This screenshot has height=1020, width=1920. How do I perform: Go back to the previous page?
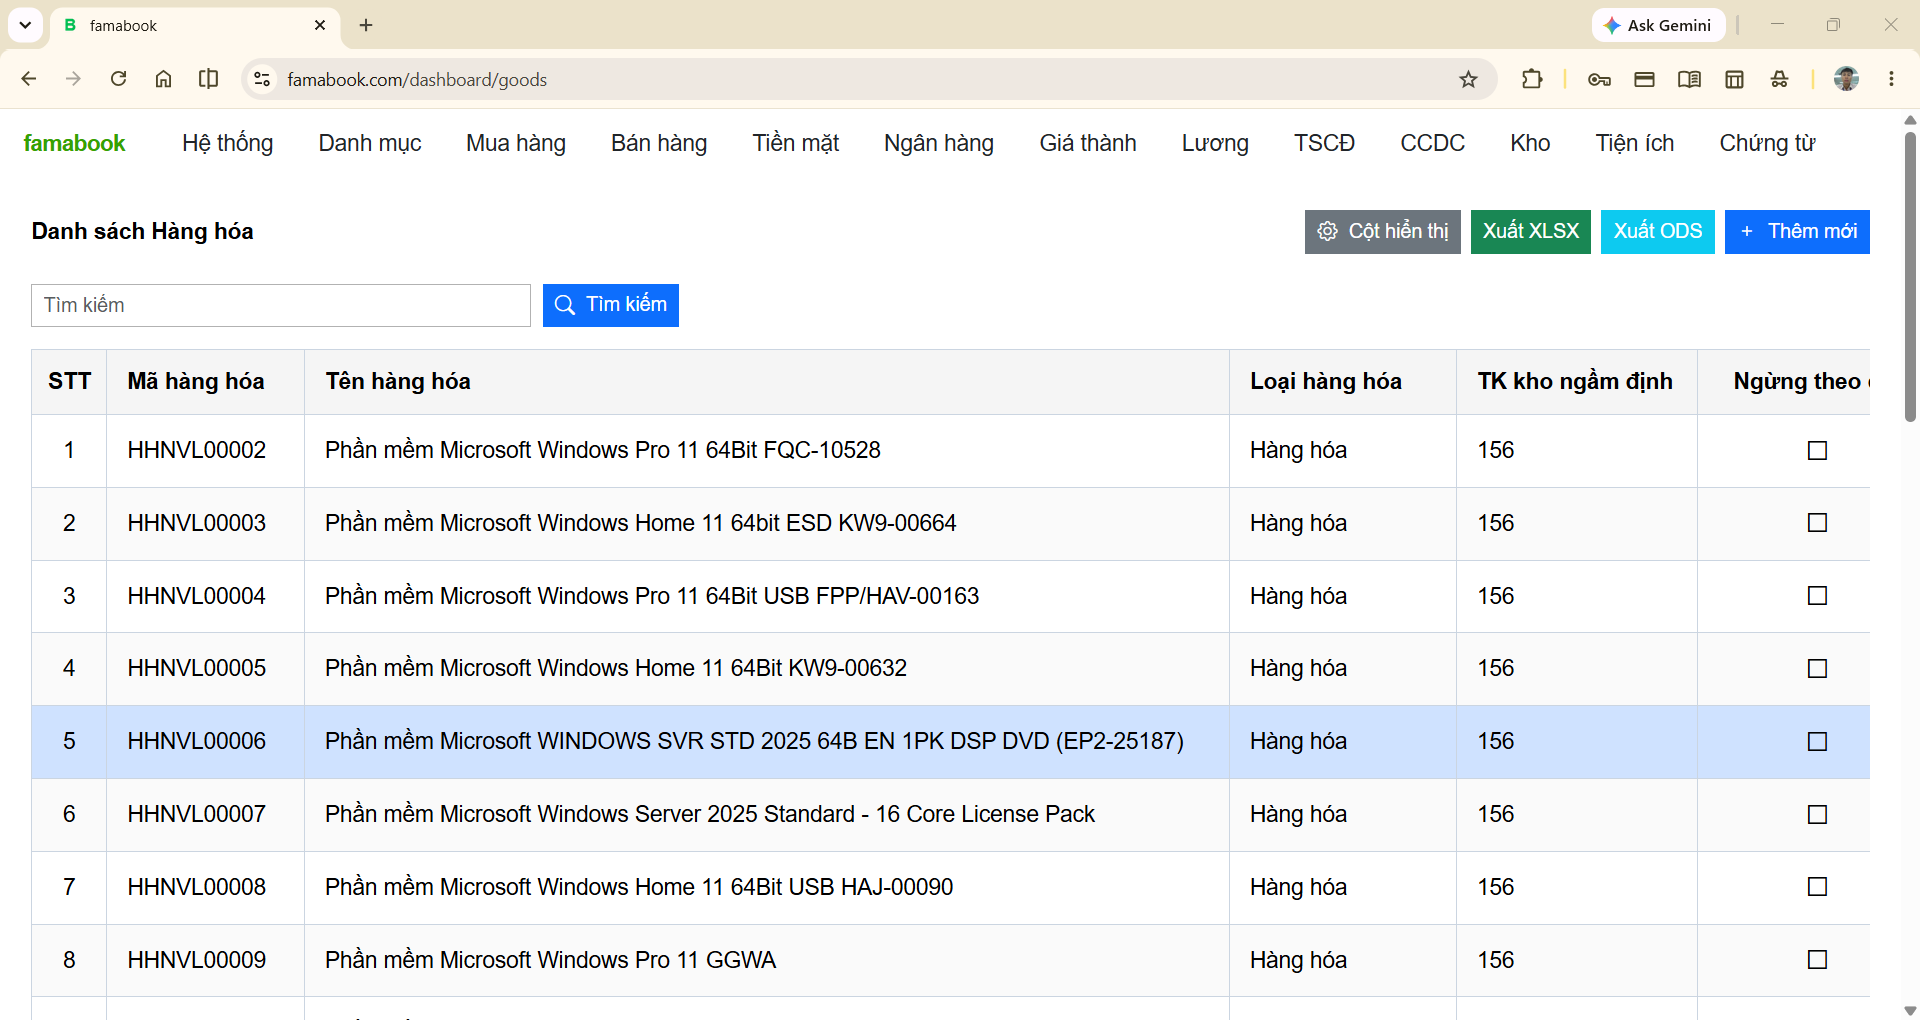coord(29,79)
